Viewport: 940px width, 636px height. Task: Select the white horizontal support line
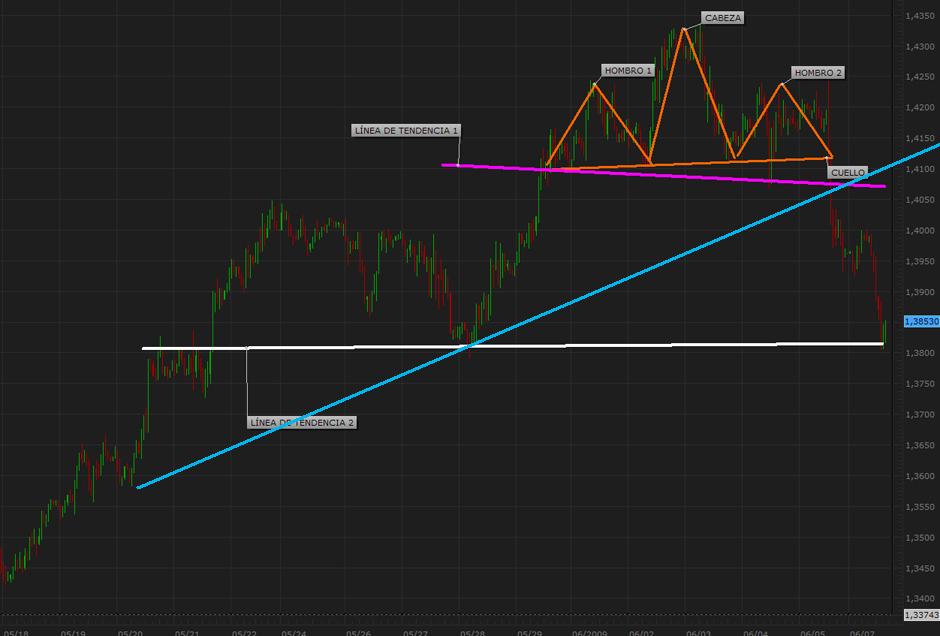pos(513,346)
